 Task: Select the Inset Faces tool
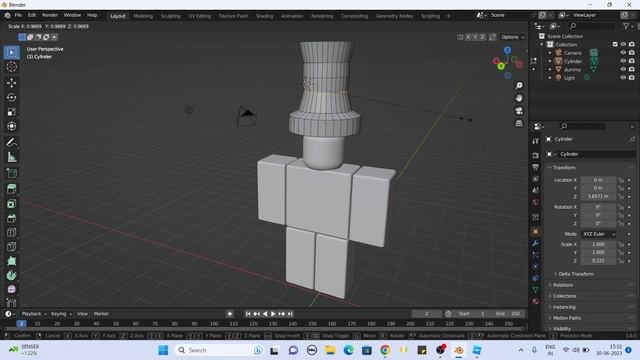(11, 204)
